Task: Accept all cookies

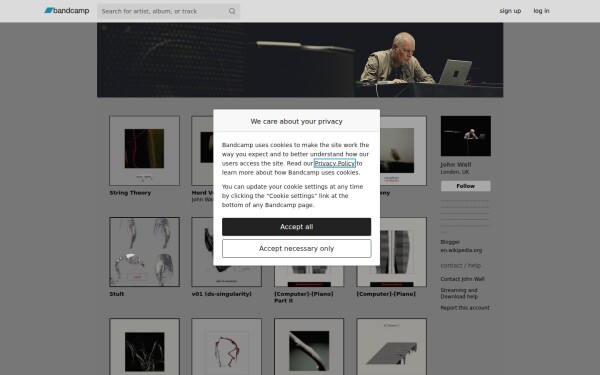Action: [296, 227]
